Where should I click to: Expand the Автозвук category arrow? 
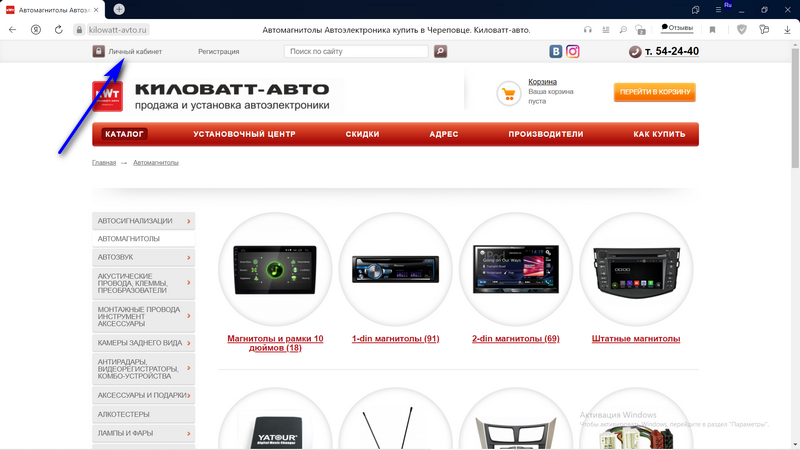(x=189, y=257)
